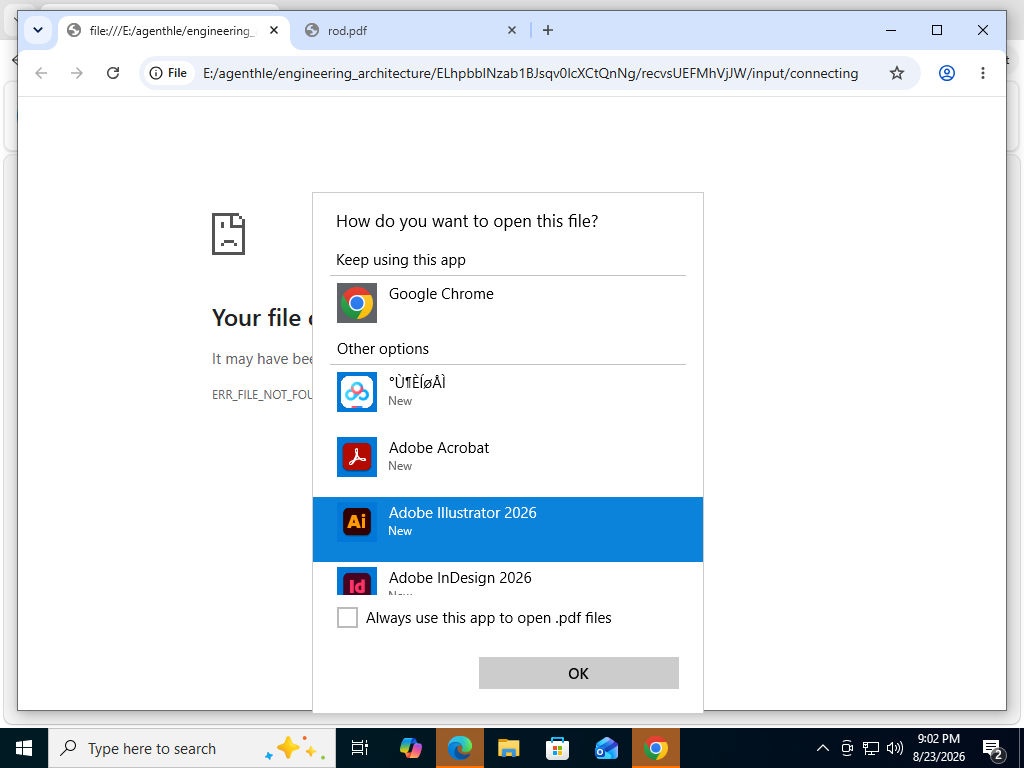Click the Meet Now tray icon
Image resolution: width=1024 pixels, height=768 pixels.
pyautogui.click(x=847, y=748)
